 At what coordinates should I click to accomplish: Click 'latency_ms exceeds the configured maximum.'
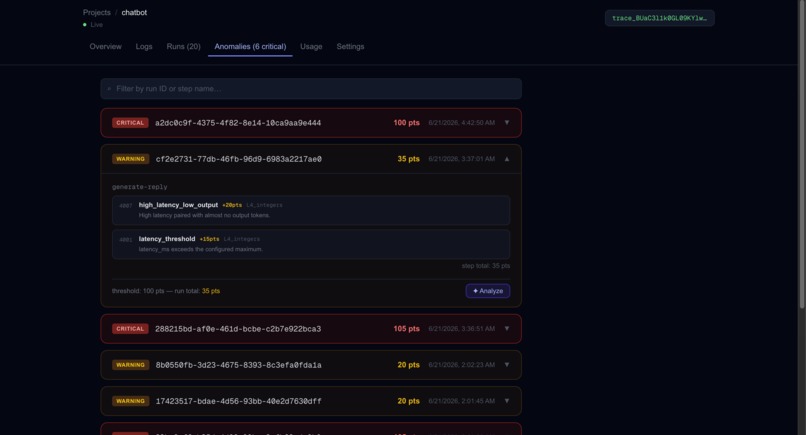click(200, 249)
